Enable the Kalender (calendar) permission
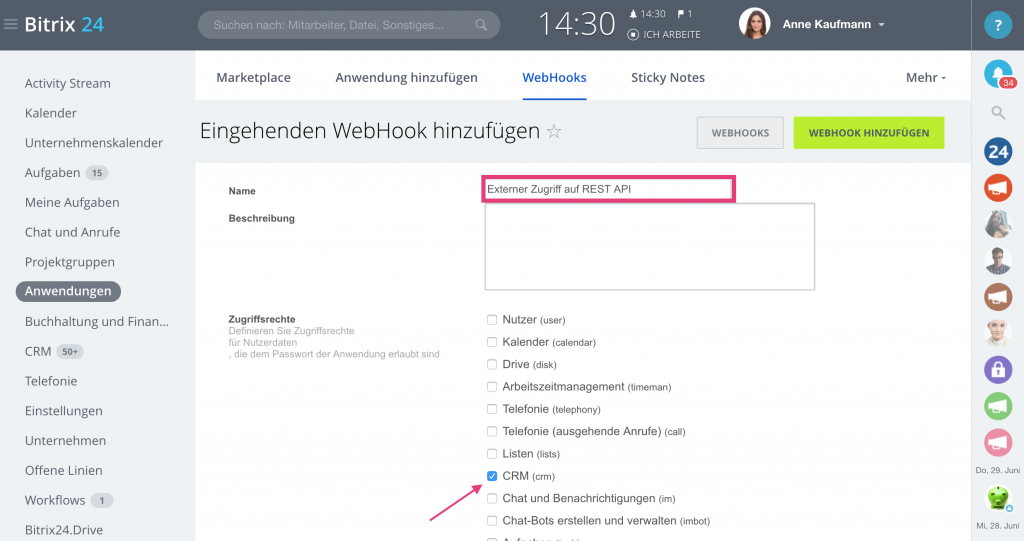Image resolution: width=1024 pixels, height=541 pixels. pos(492,342)
